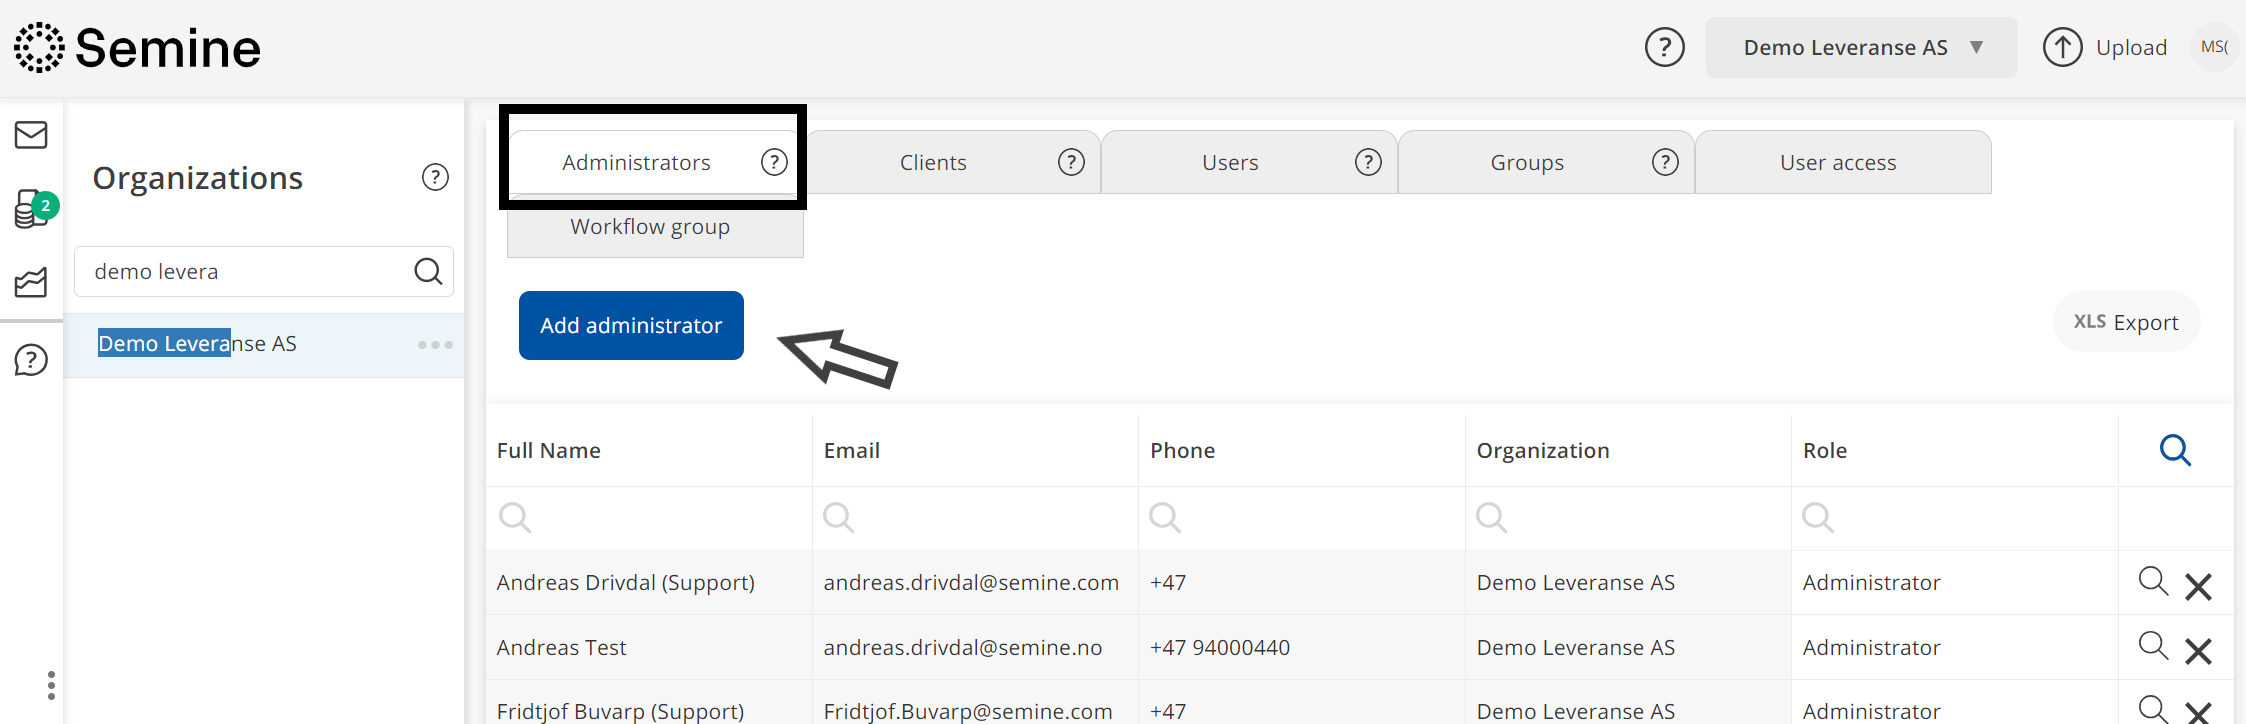The width and height of the screenshot is (2246, 724).
Task: Switch to the Clients tab
Action: tap(933, 163)
